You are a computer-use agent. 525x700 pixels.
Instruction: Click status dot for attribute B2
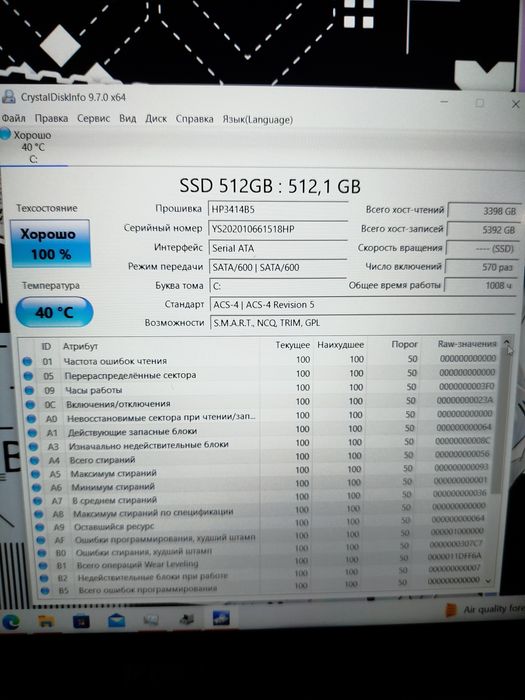pyautogui.click(x=44, y=578)
